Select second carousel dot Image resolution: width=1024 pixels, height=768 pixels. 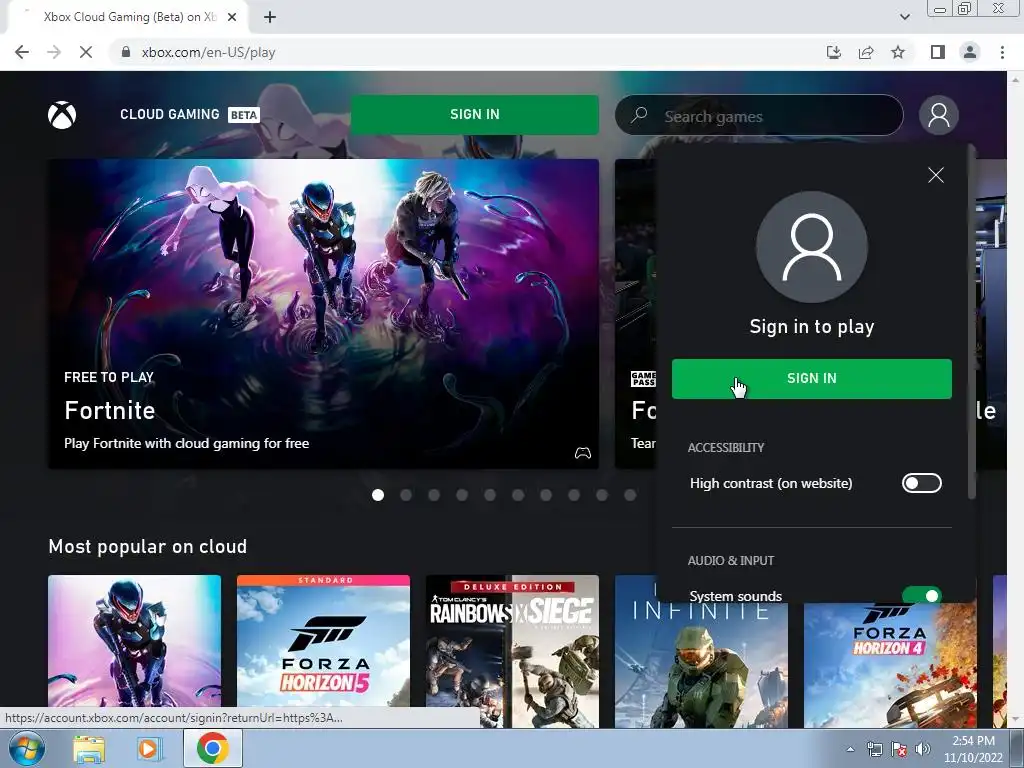point(406,495)
